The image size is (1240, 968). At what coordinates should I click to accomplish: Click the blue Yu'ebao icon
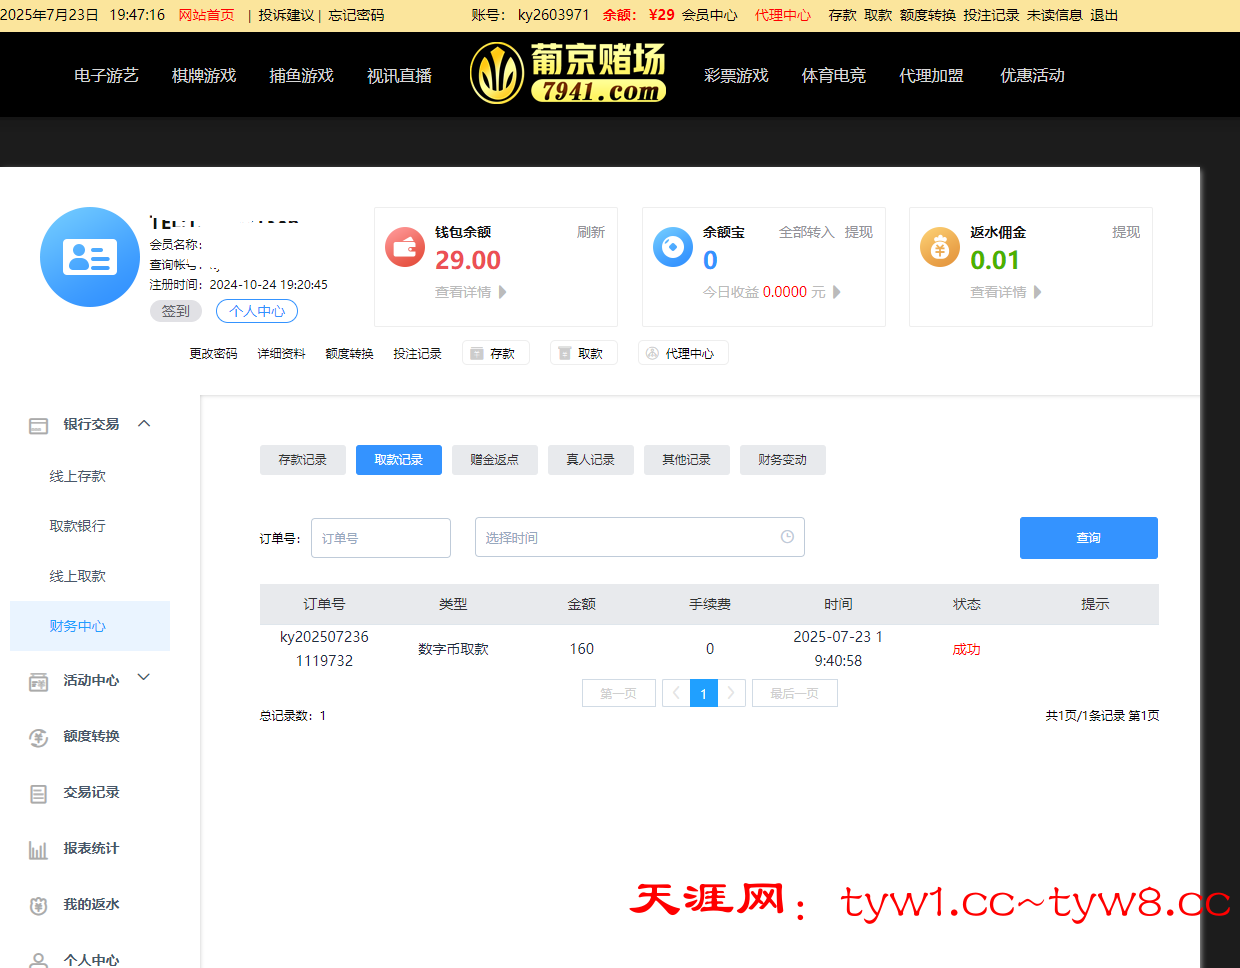672,247
